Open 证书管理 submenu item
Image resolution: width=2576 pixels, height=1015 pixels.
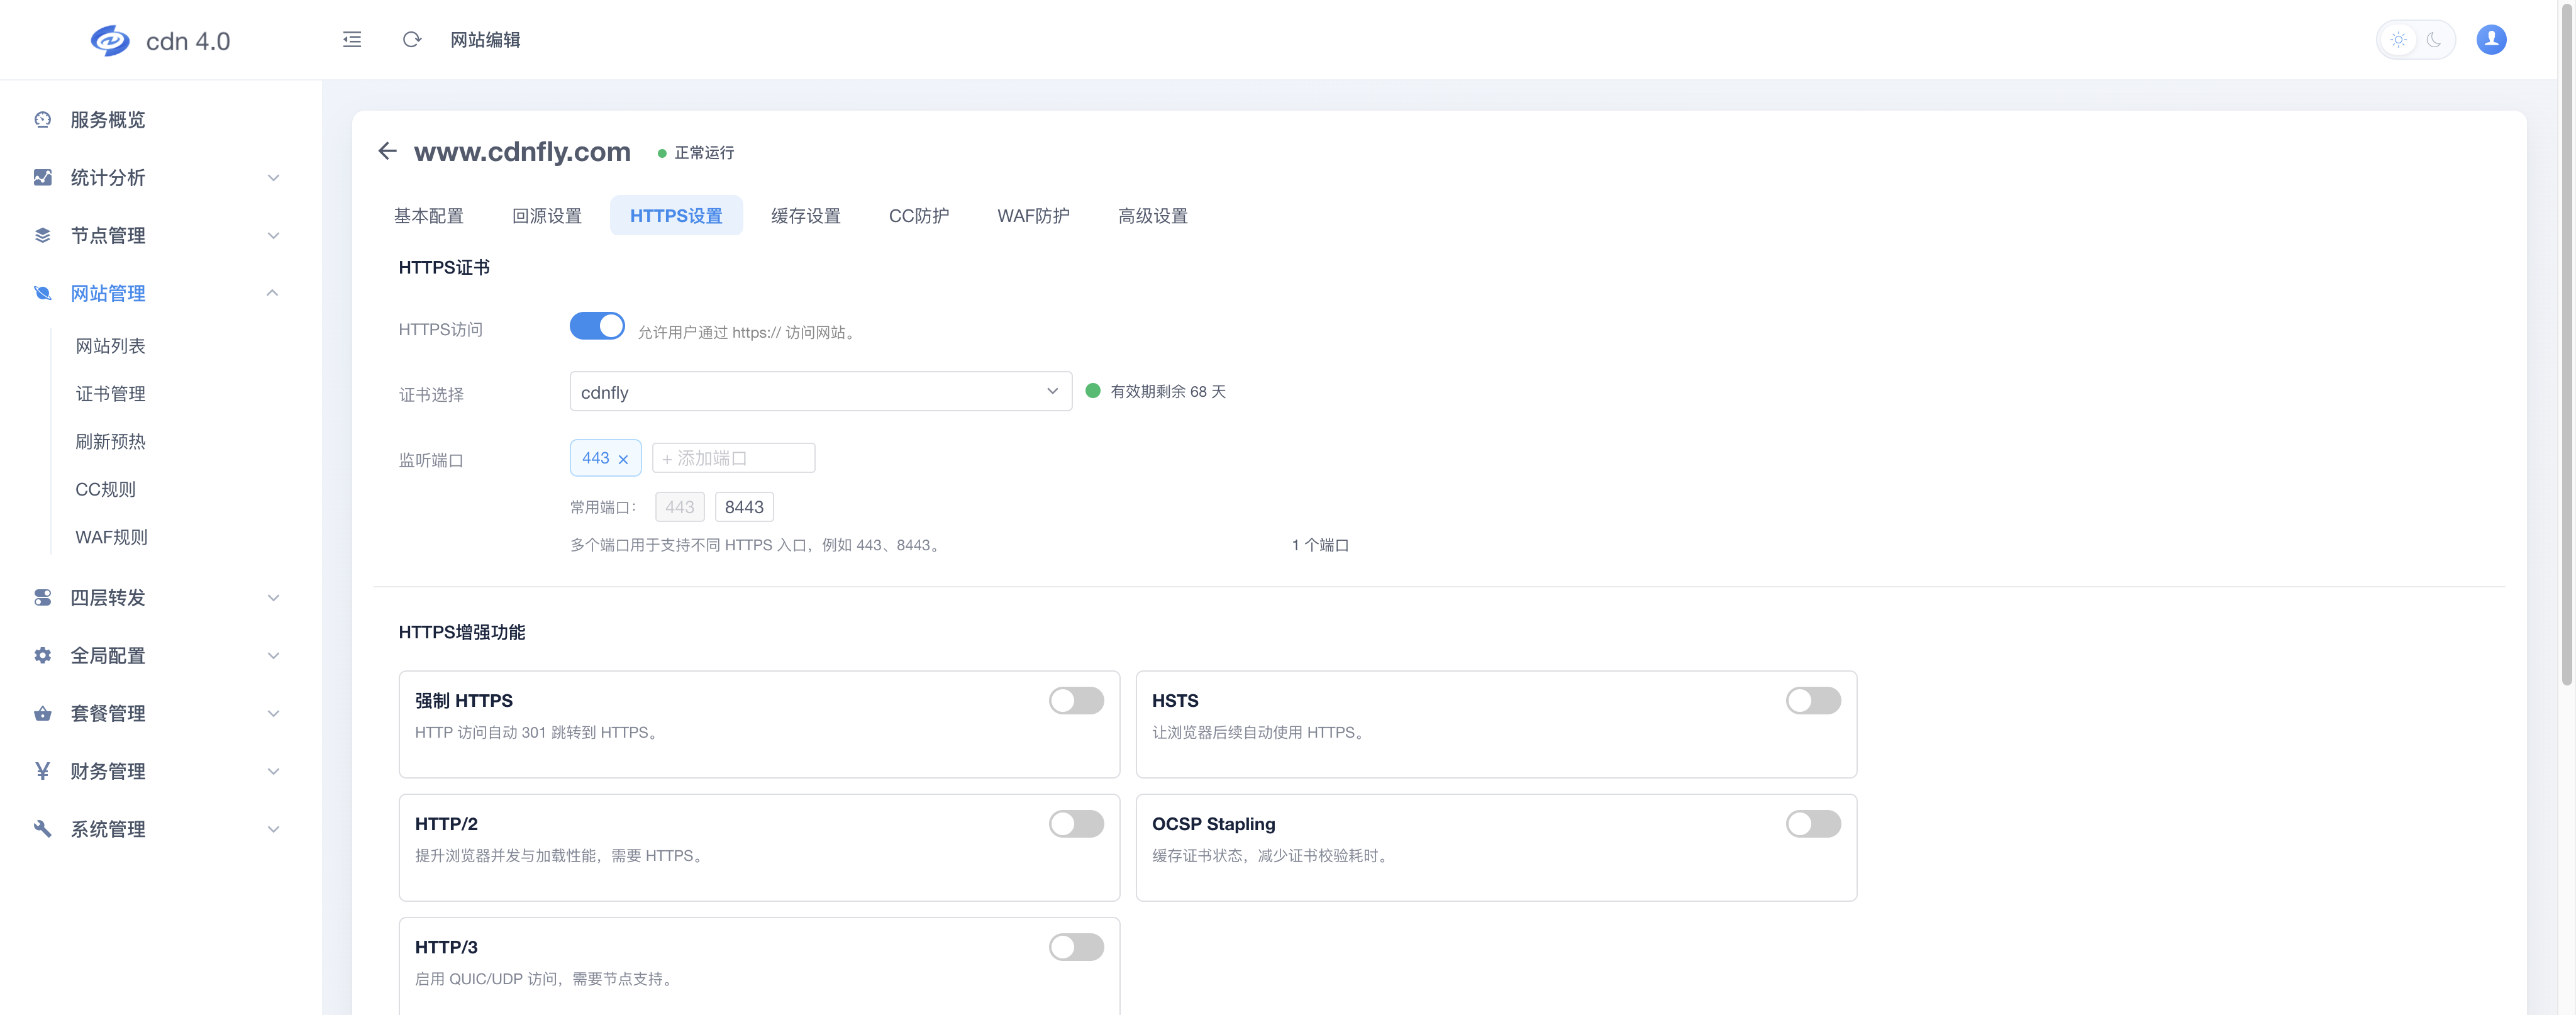pyautogui.click(x=110, y=394)
